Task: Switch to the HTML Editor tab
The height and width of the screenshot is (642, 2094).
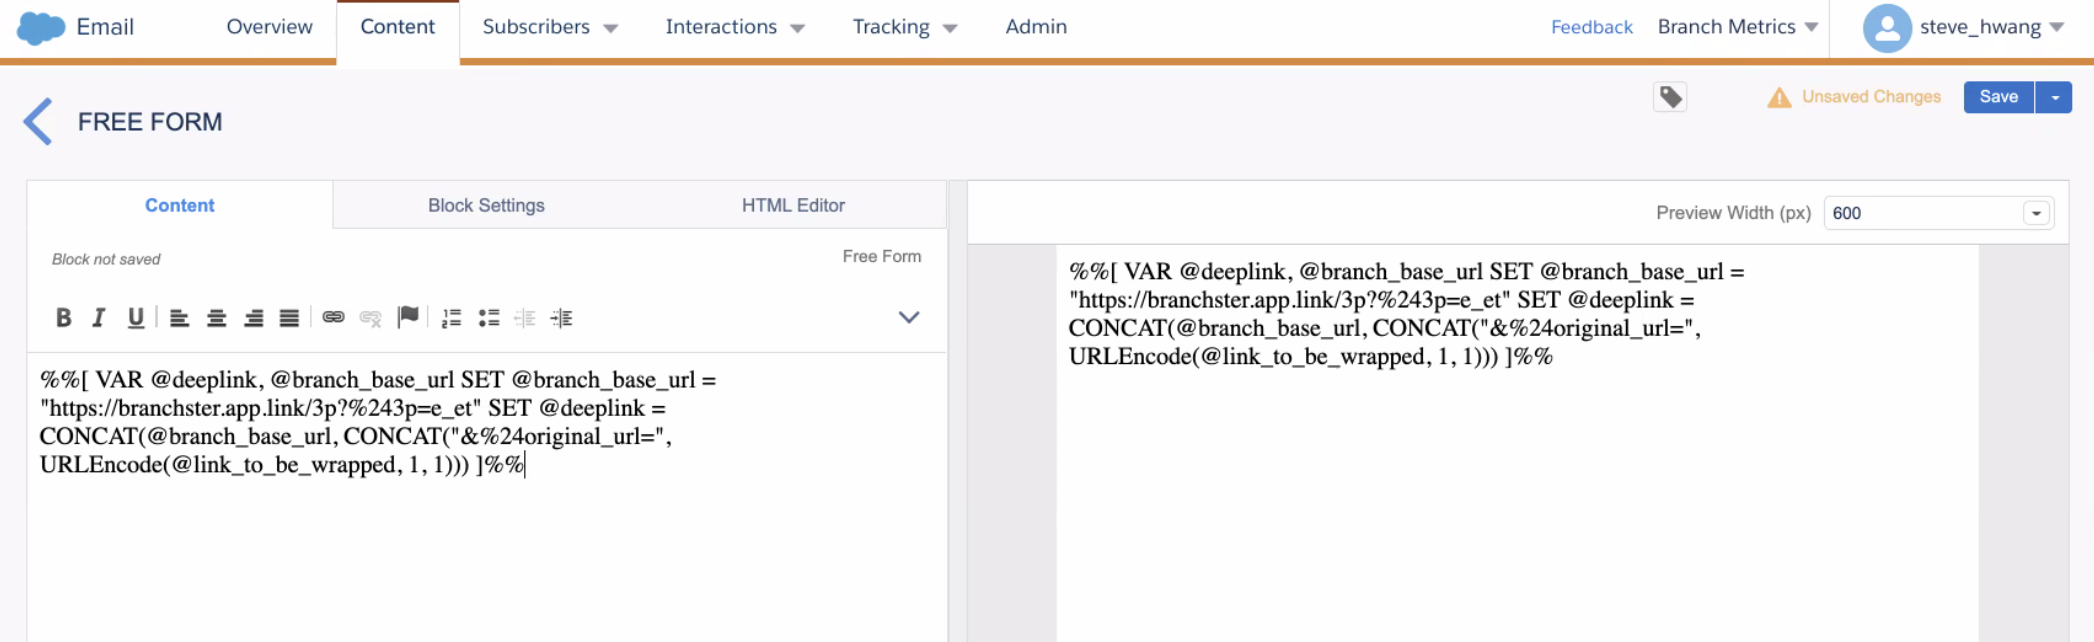Action: pos(793,205)
